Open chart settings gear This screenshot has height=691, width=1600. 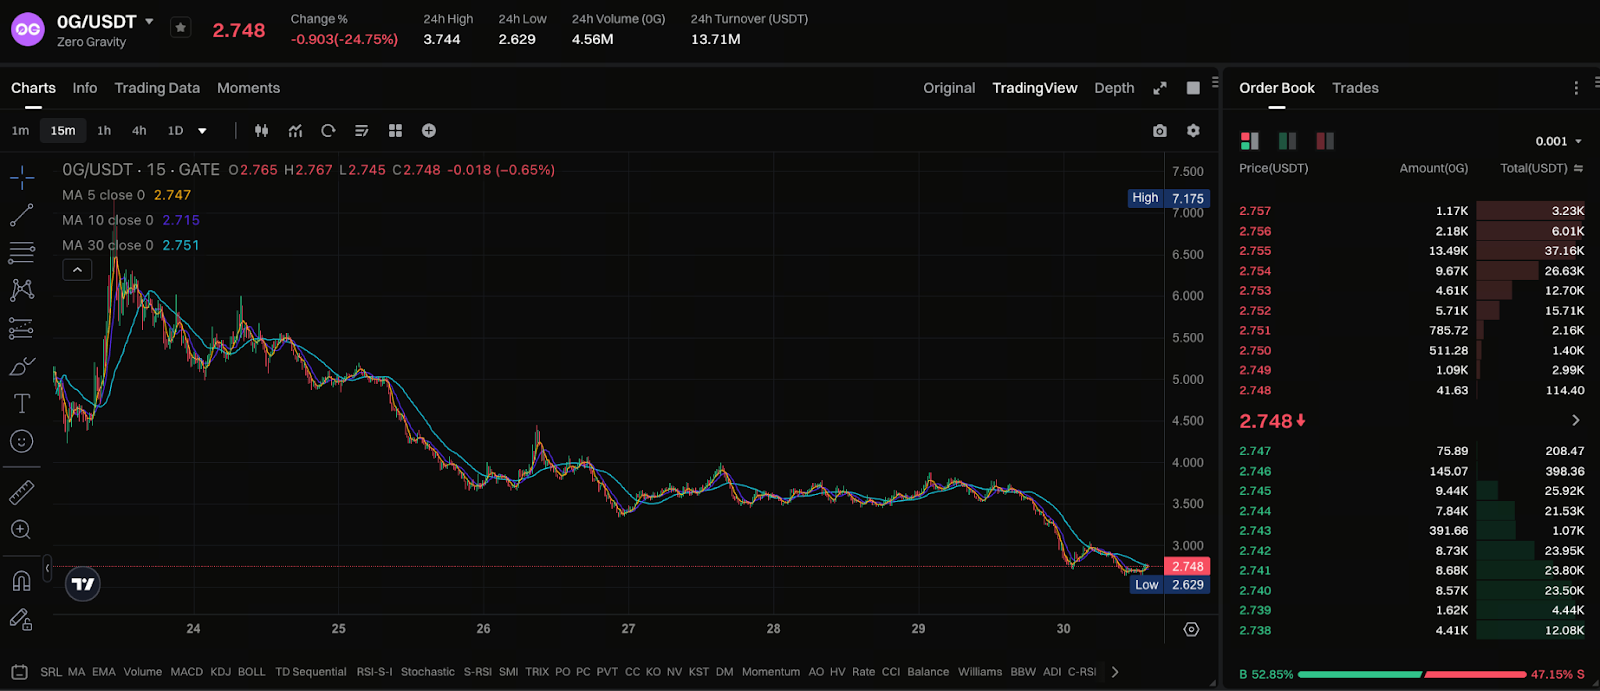click(1193, 131)
